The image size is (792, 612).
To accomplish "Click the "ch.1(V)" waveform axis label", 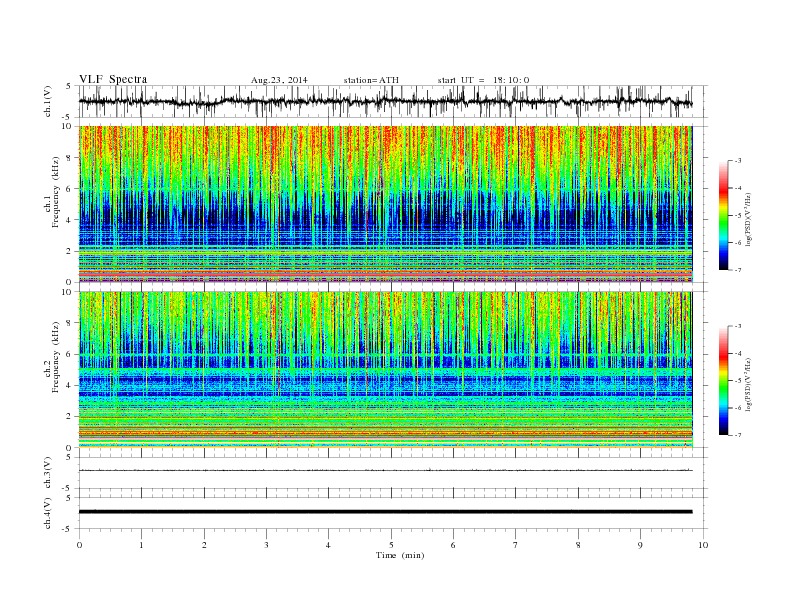I will click(48, 101).
